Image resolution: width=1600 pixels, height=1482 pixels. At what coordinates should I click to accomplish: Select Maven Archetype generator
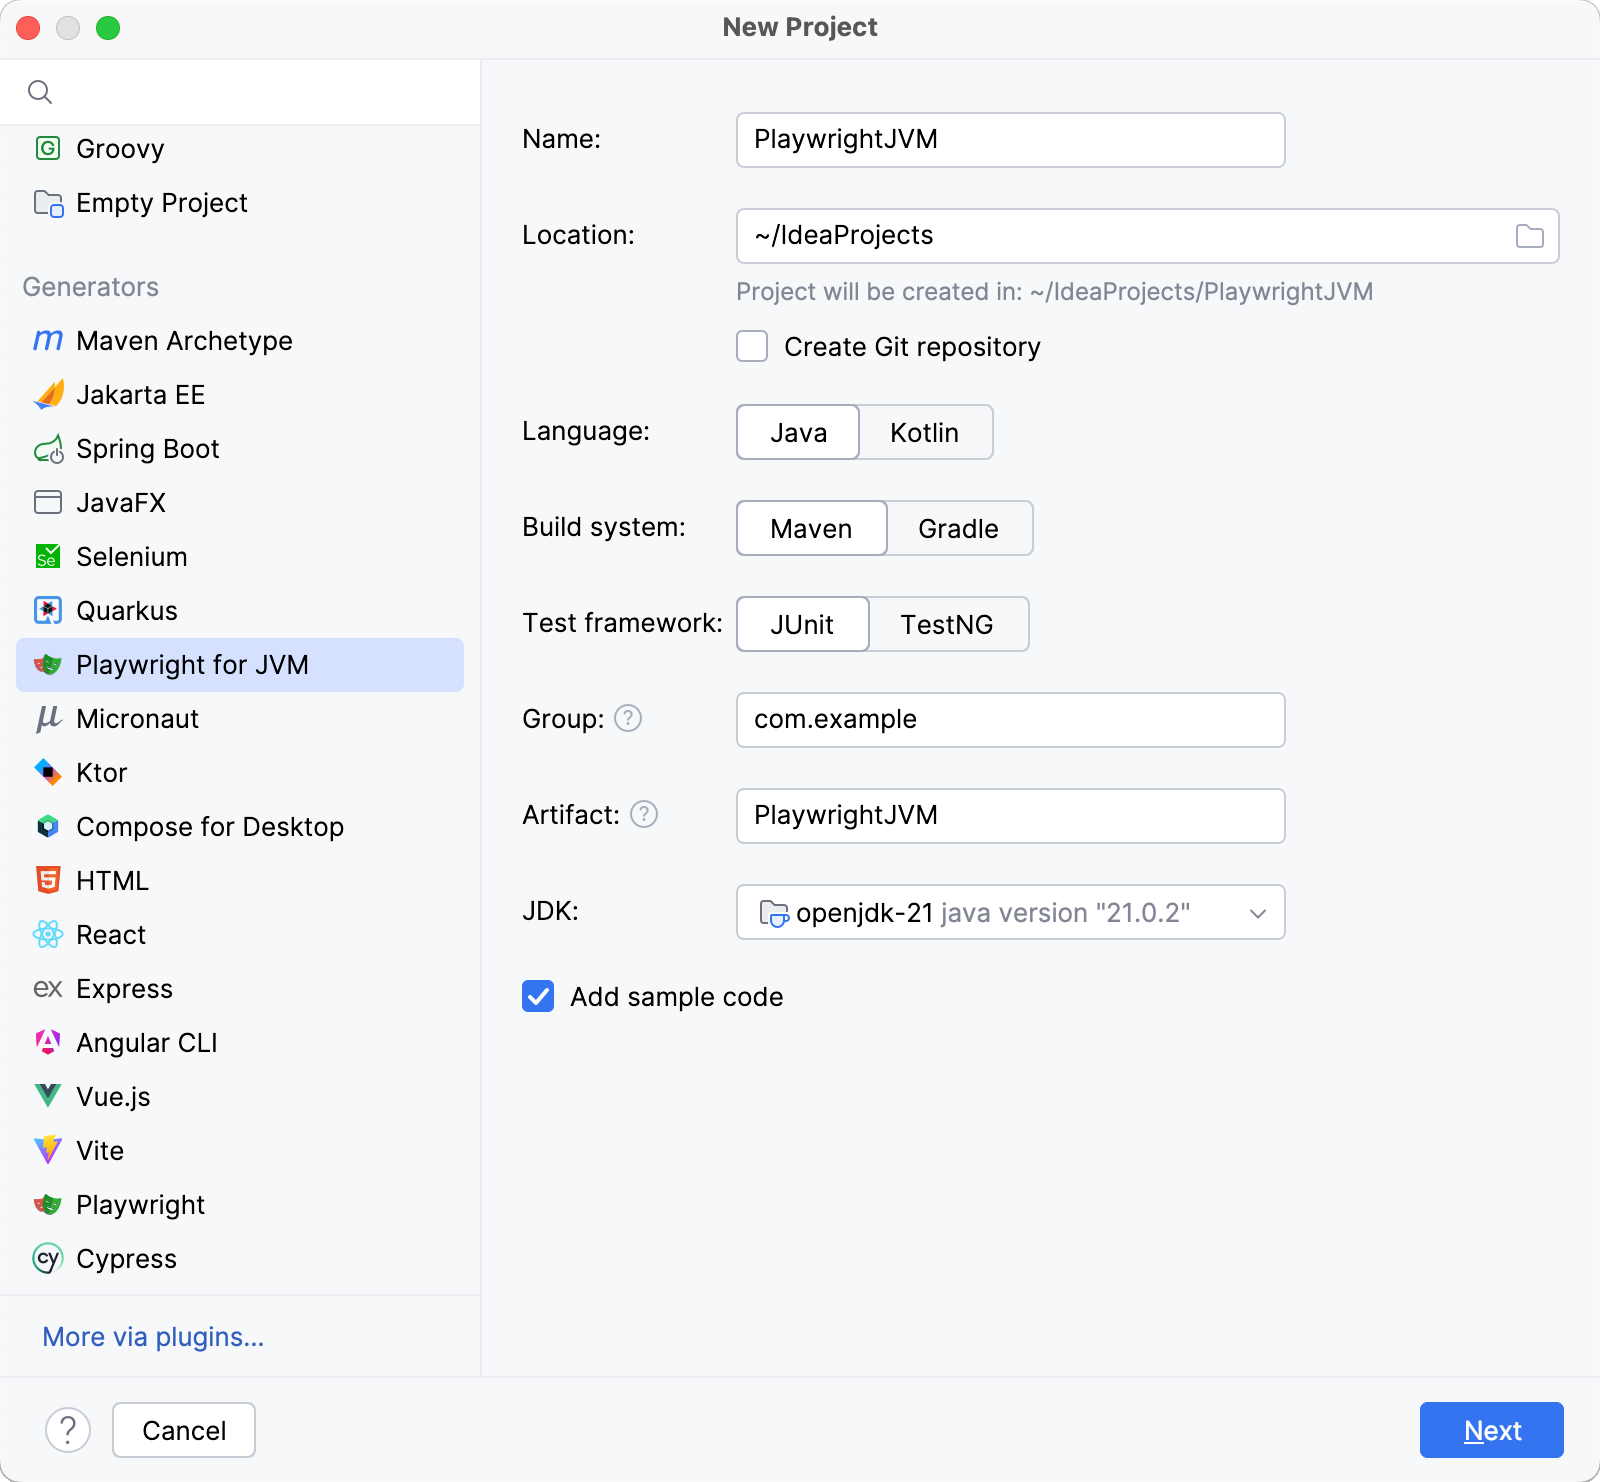click(x=184, y=341)
